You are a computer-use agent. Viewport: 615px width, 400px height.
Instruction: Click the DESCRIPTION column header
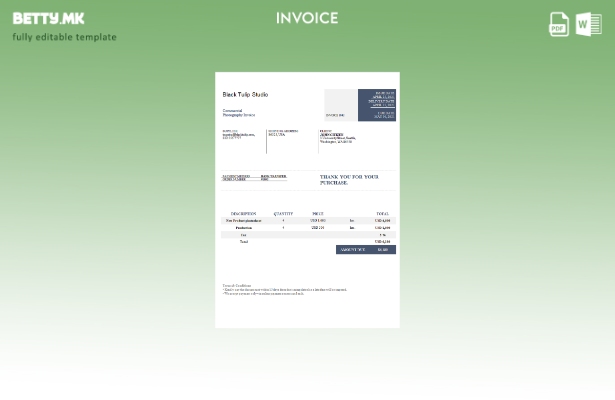pyautogui.click(x=243, y=213)
